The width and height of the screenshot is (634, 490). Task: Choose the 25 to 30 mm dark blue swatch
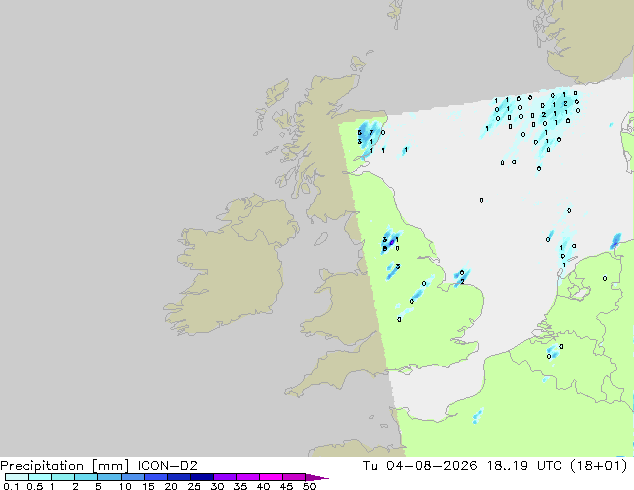pyautogui.click(x=201, y=477)
